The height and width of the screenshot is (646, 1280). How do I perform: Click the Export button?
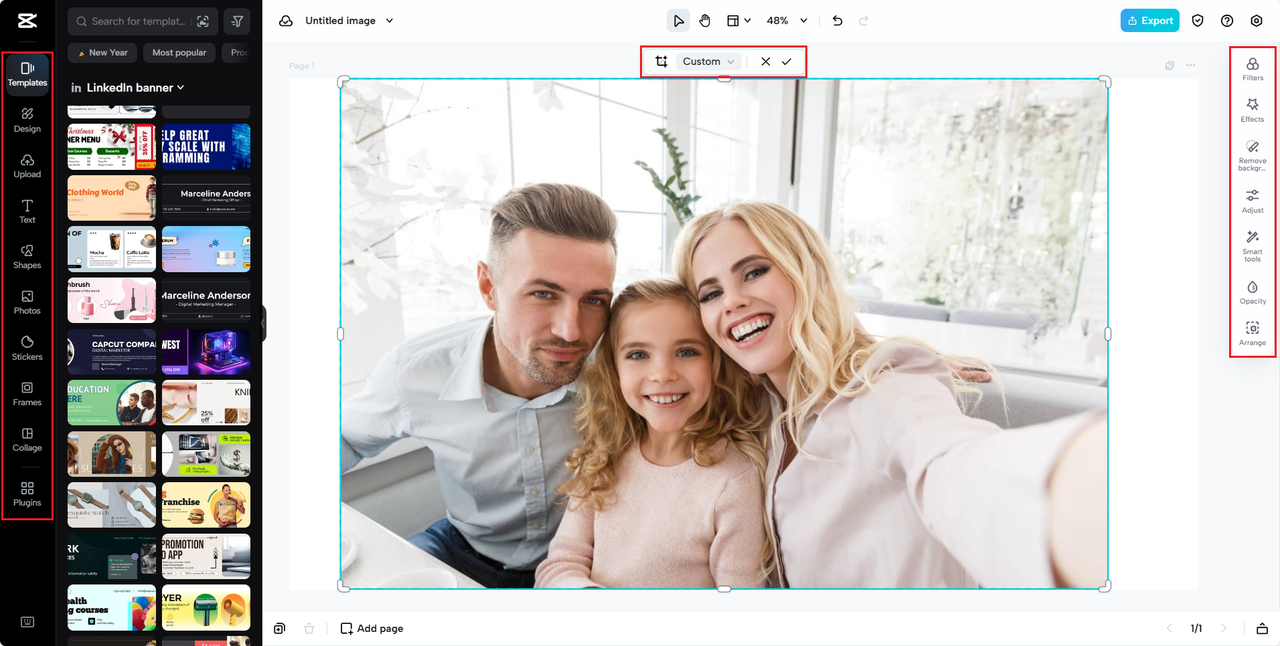pyautogui.click(x=1150, y=21)
